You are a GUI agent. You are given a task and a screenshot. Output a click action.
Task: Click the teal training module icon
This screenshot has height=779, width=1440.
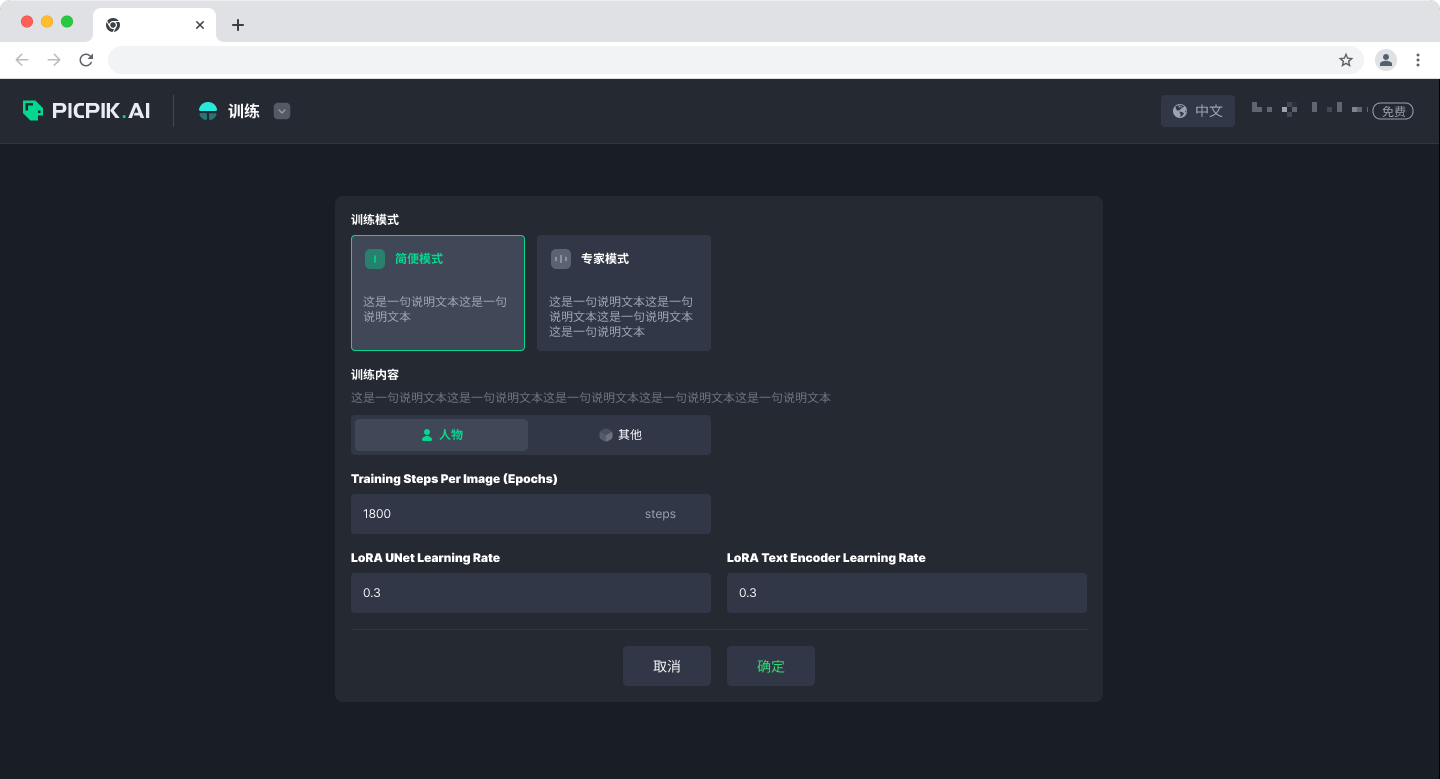tap(208, 111)
